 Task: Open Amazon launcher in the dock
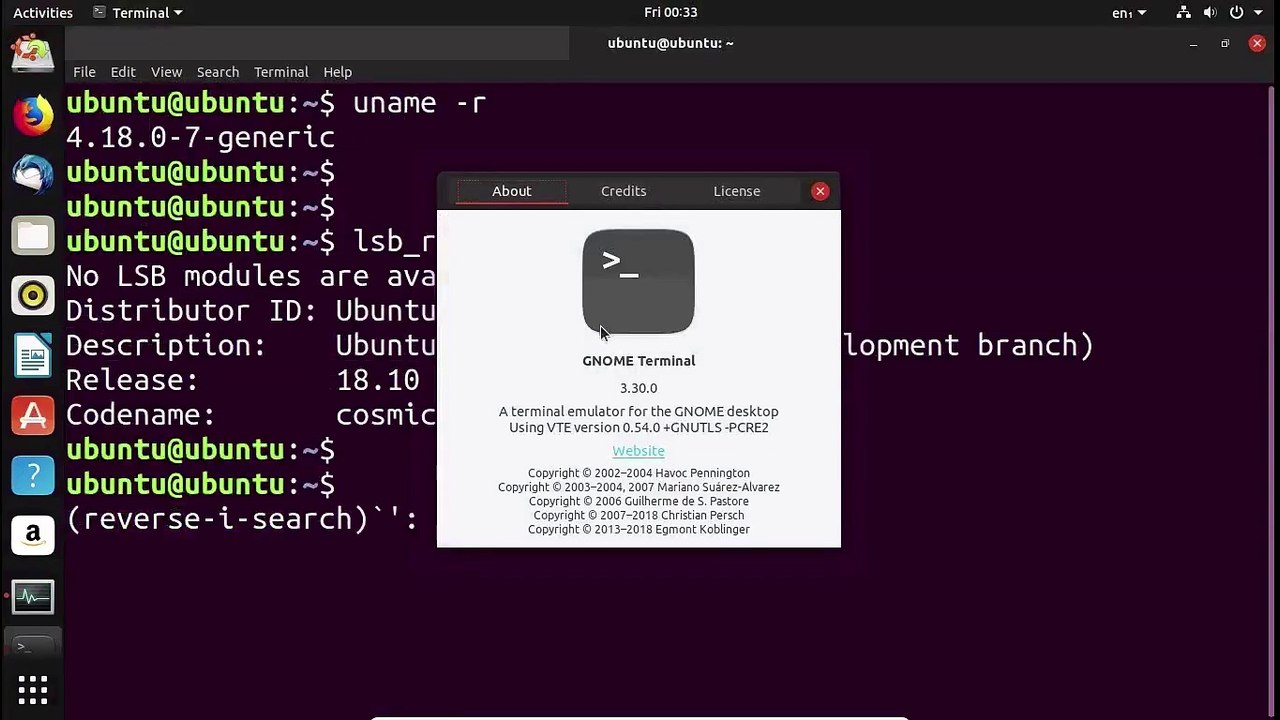pos(32,536)
